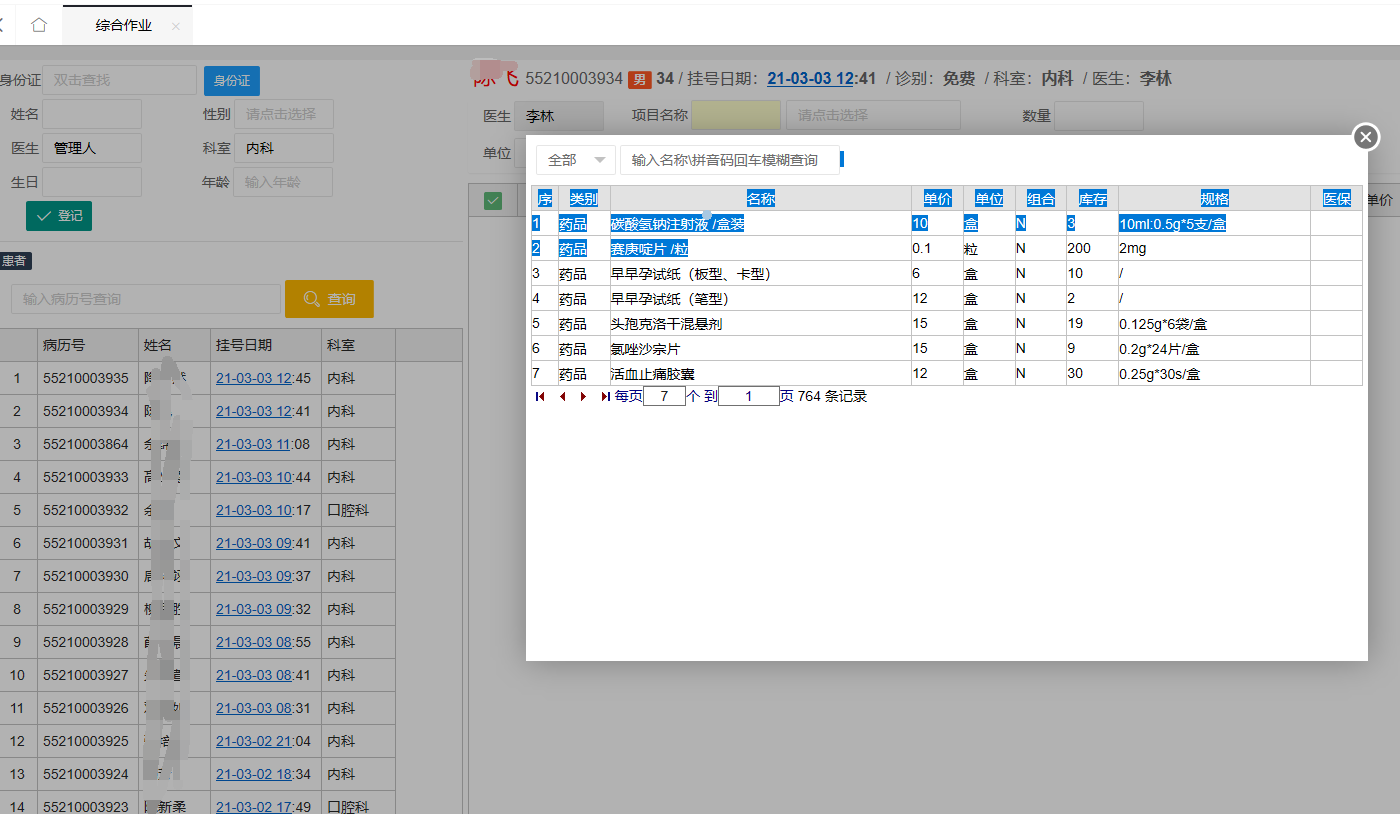Click the per-page record count field
Screen dimensions: 1400x814
coord(664,397)
